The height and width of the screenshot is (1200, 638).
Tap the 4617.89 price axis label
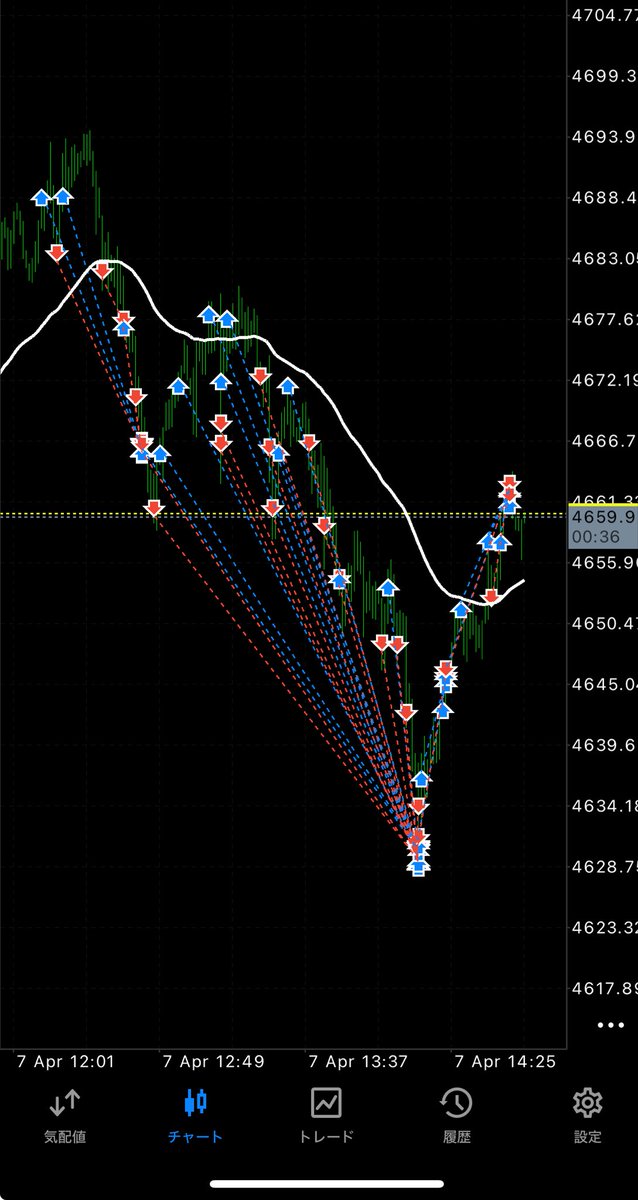tap(603, 989)
